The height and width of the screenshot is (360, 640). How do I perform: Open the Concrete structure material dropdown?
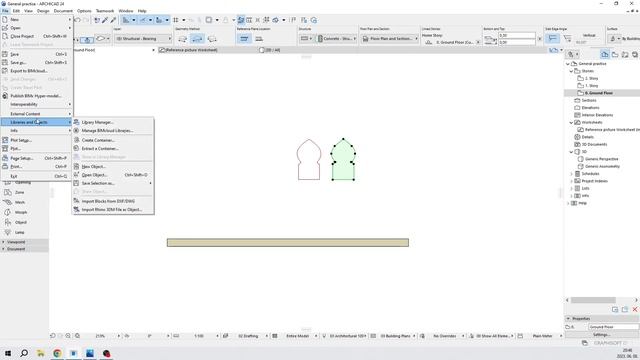(x=337, y=39)
